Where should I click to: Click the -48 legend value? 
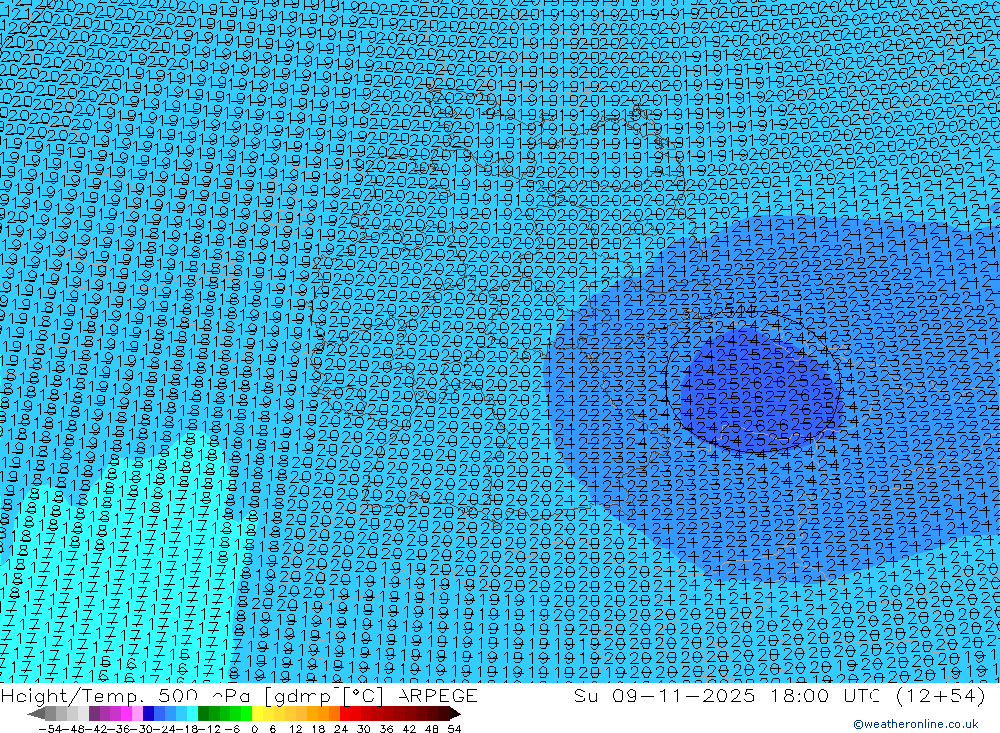[x=73, y=729]
